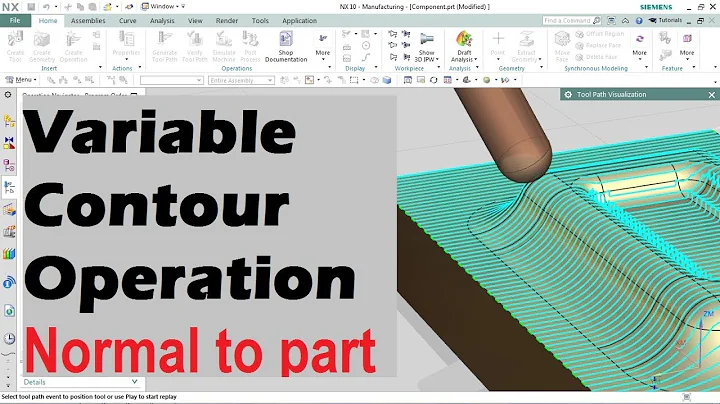
Task: Open the empty selection filter dropdown
Action: tap(172, 80)
